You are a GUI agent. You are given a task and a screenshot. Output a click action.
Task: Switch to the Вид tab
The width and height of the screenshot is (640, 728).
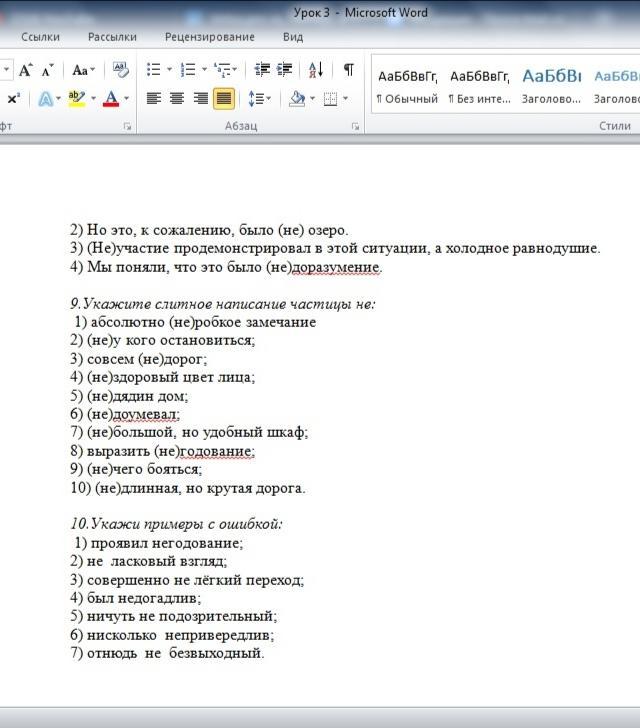293,37
